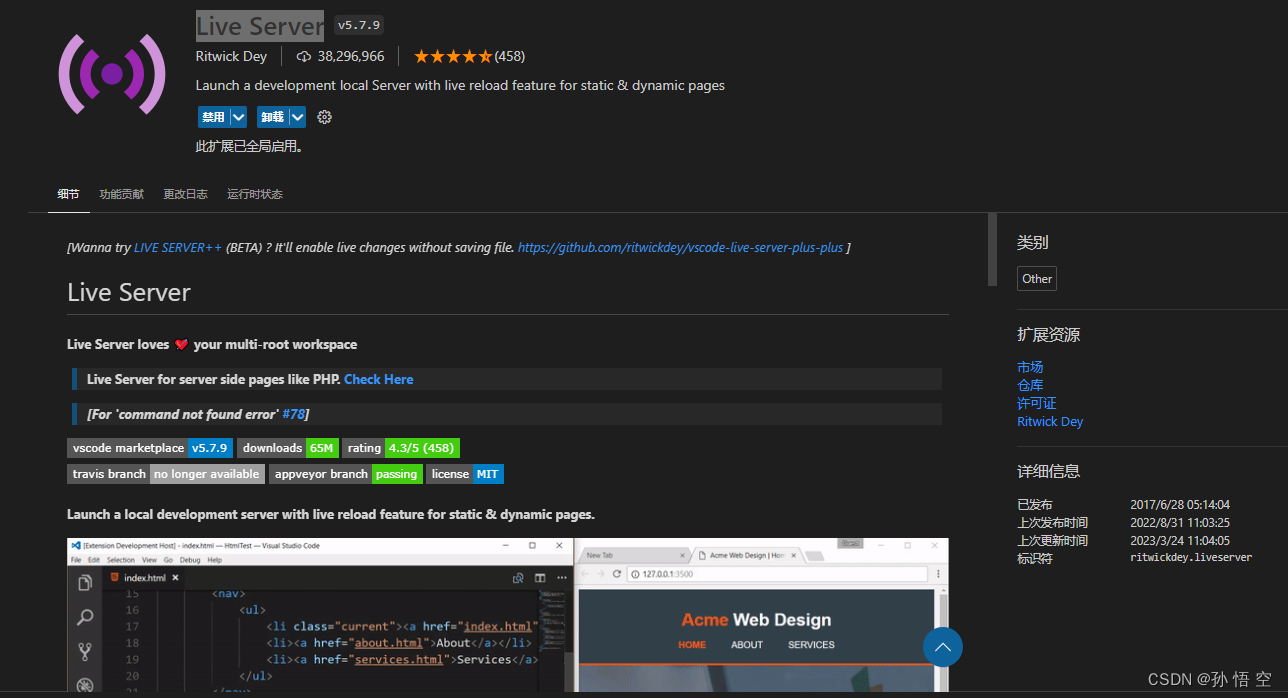Open the 运行时状态 runtime status tab
Image resolution: width=1288 pixels, height=698 pixels.
[254, 194]
